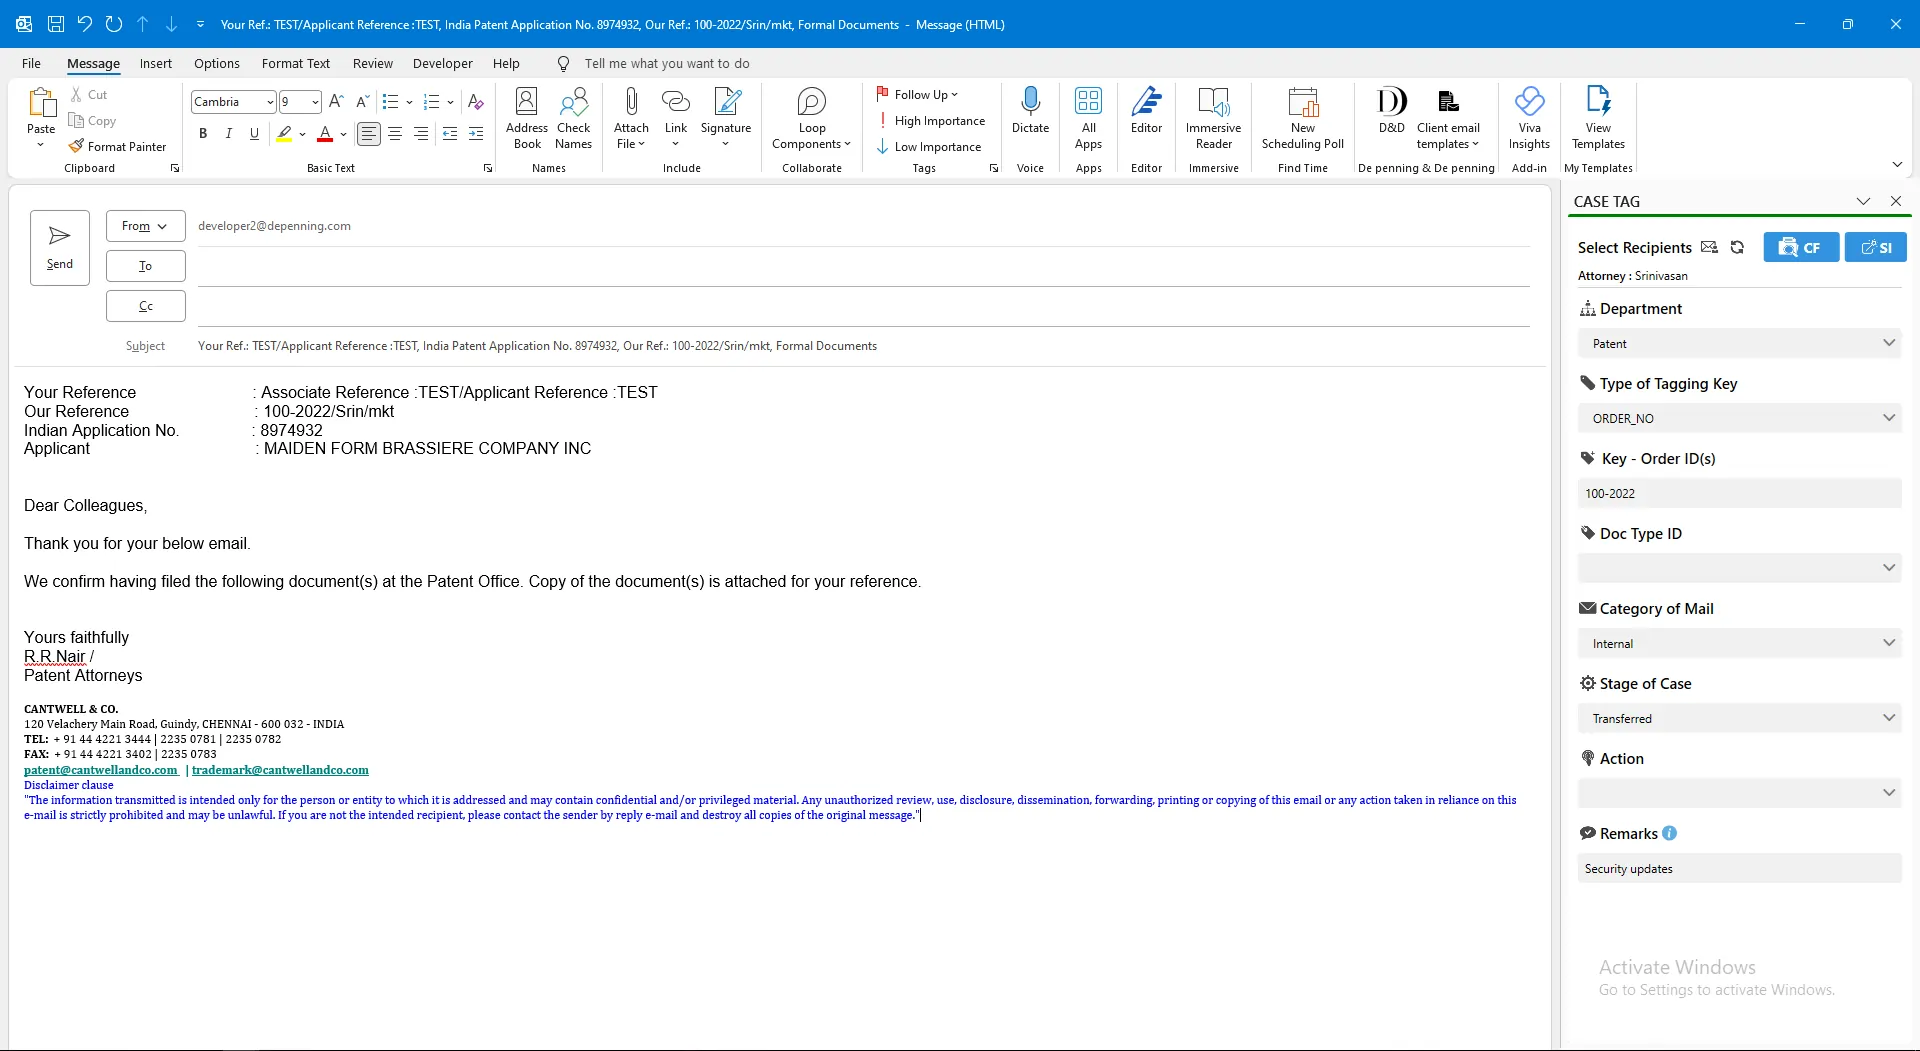Image resolution: width=1920 pixels, height=1051 pixels.
Task: Start Dictate microphone
Action: tap(1030, 111)
